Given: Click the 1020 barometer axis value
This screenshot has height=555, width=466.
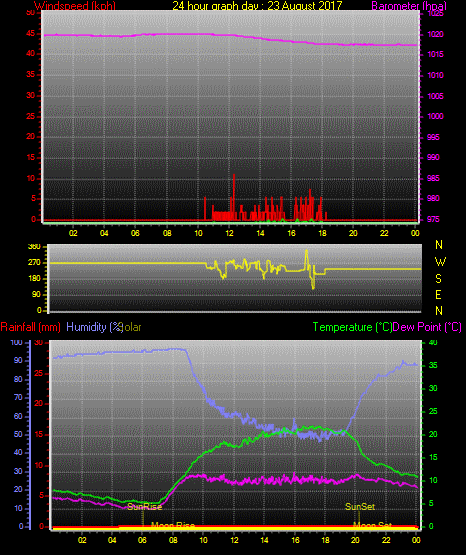Looking at the screenshot, I should click(435, 34).
